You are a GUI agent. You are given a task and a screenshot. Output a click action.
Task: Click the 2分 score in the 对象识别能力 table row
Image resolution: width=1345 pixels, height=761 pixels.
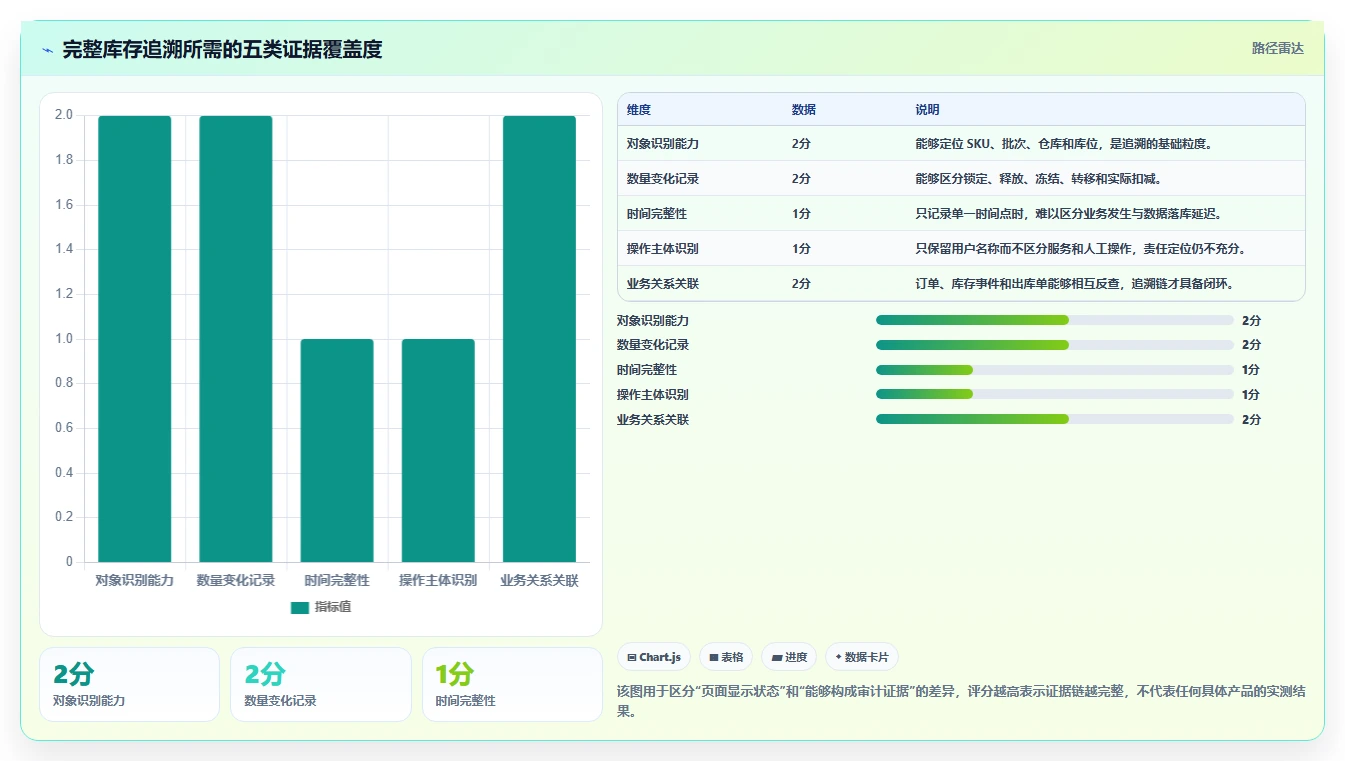(801, 144)
